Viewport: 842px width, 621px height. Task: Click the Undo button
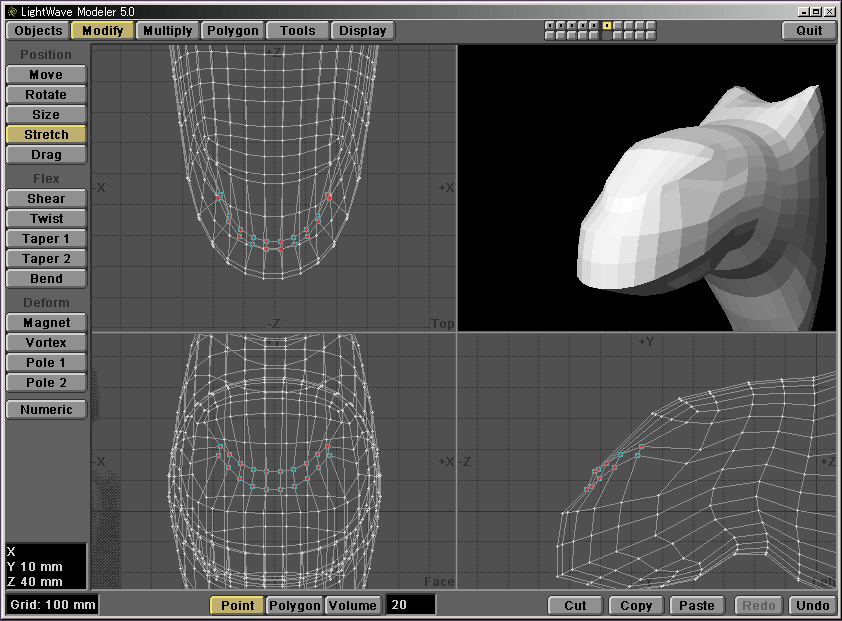coord(813,605)
